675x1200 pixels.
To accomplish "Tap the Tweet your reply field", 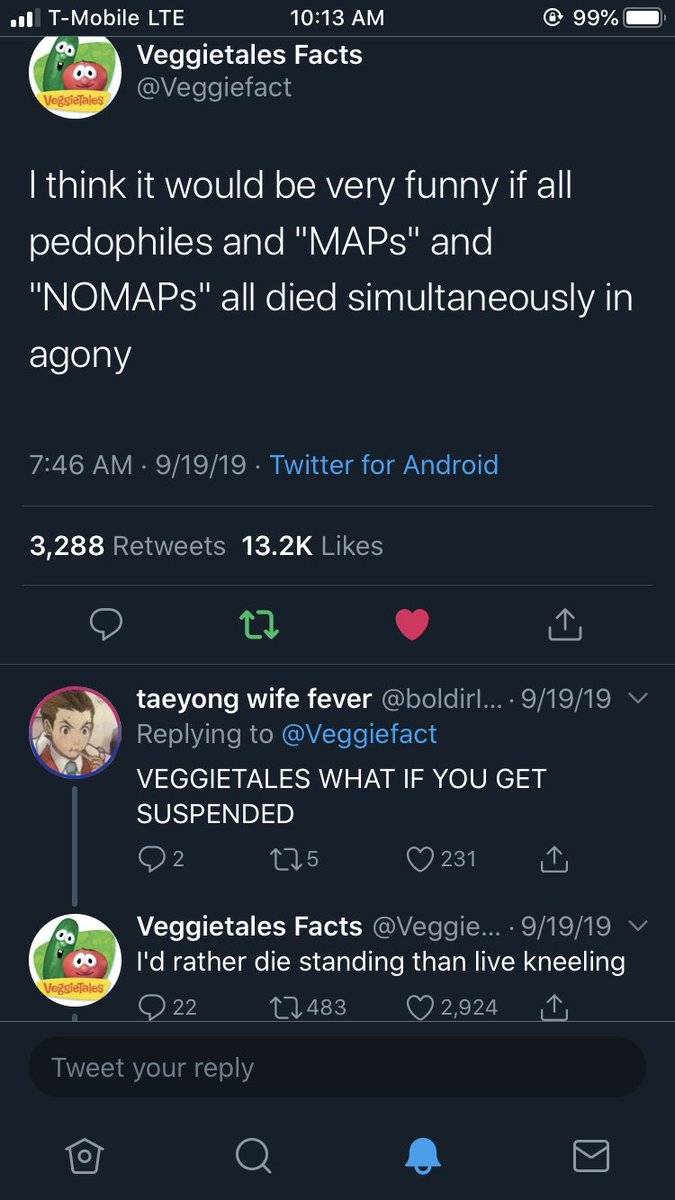I will 337,1067.
